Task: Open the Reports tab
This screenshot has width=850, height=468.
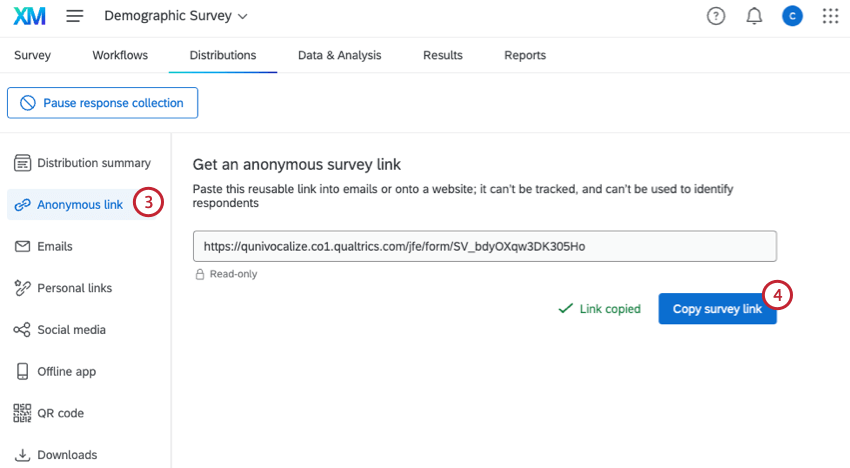Action: click(x=525, y=56)
